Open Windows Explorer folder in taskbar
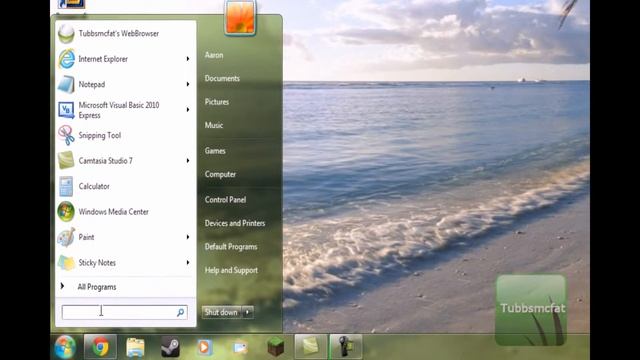 point(135,348)
